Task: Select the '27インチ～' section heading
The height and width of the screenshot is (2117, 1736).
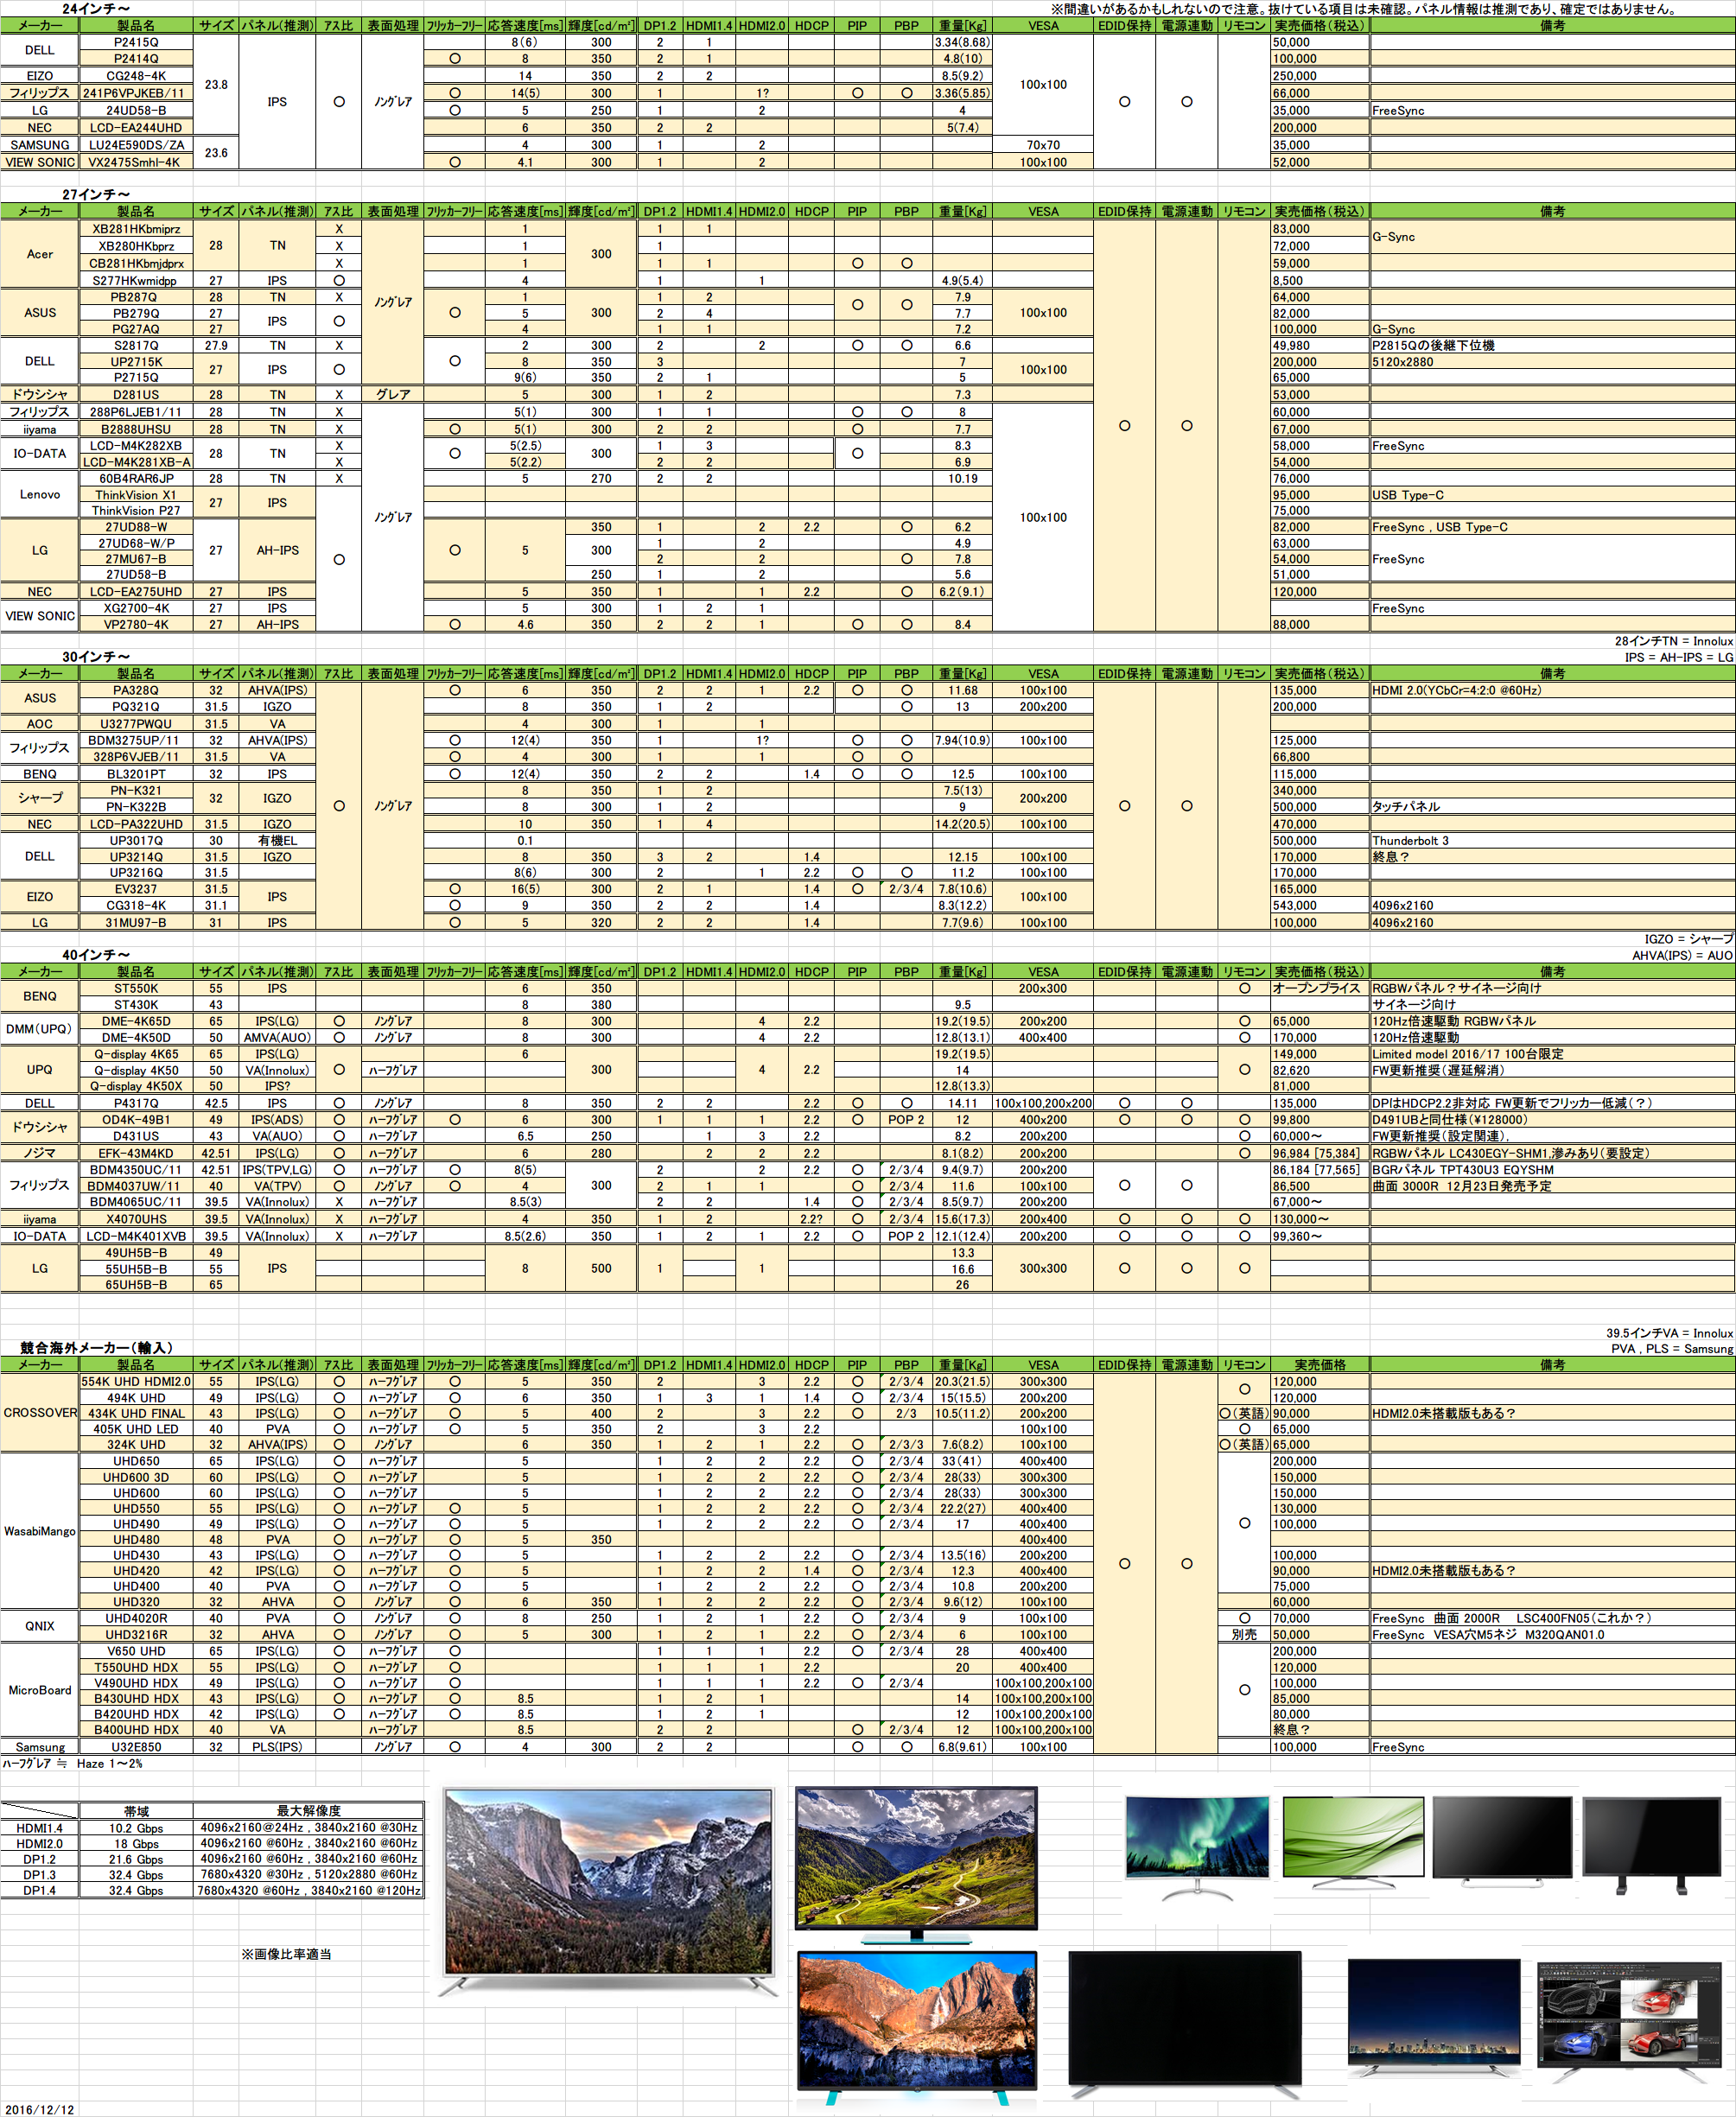Action: pyautogui.click(x=96, y=194)
